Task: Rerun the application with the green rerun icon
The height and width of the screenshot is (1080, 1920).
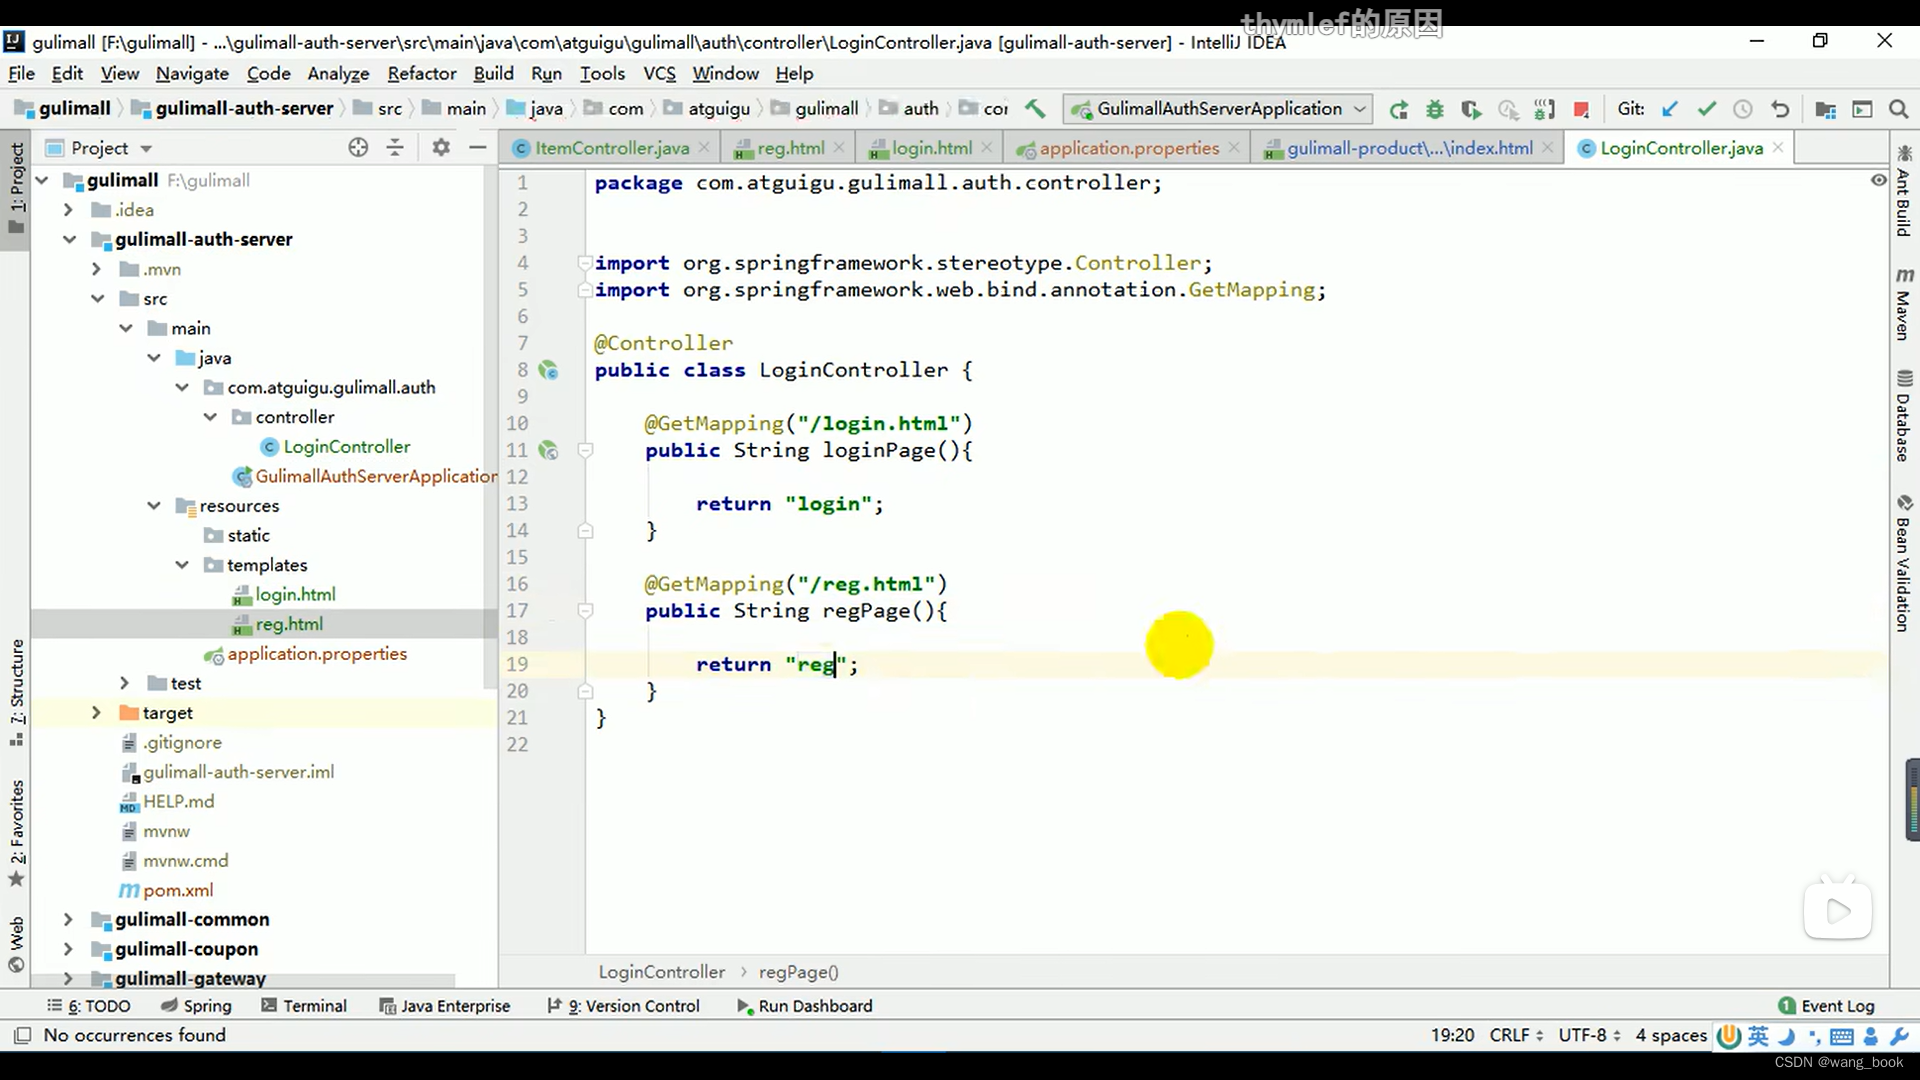Action: point(1399,109)
